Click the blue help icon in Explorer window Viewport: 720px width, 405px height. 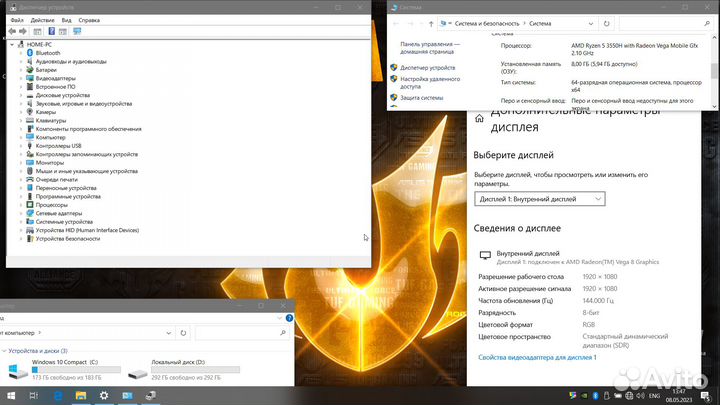pyautogui.click(x=289, y=318)
